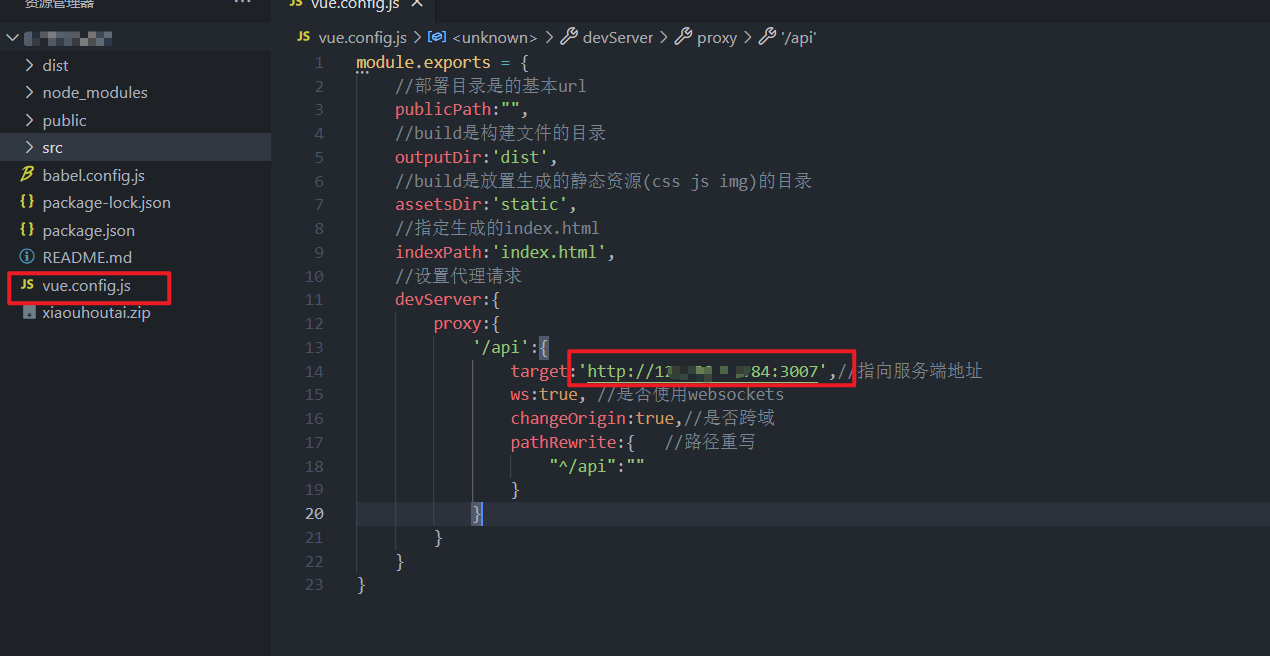Viewport: 1270px width, 656px height.
Task: Click line number 23 in the gutter
Action: tap(313, 584)
